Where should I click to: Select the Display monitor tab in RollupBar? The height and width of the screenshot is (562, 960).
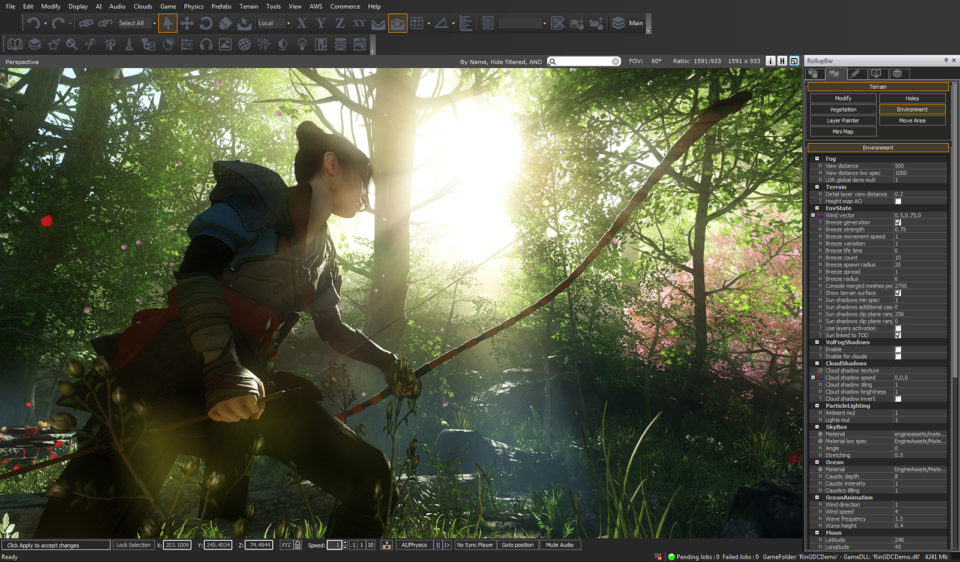coord(876,73)
